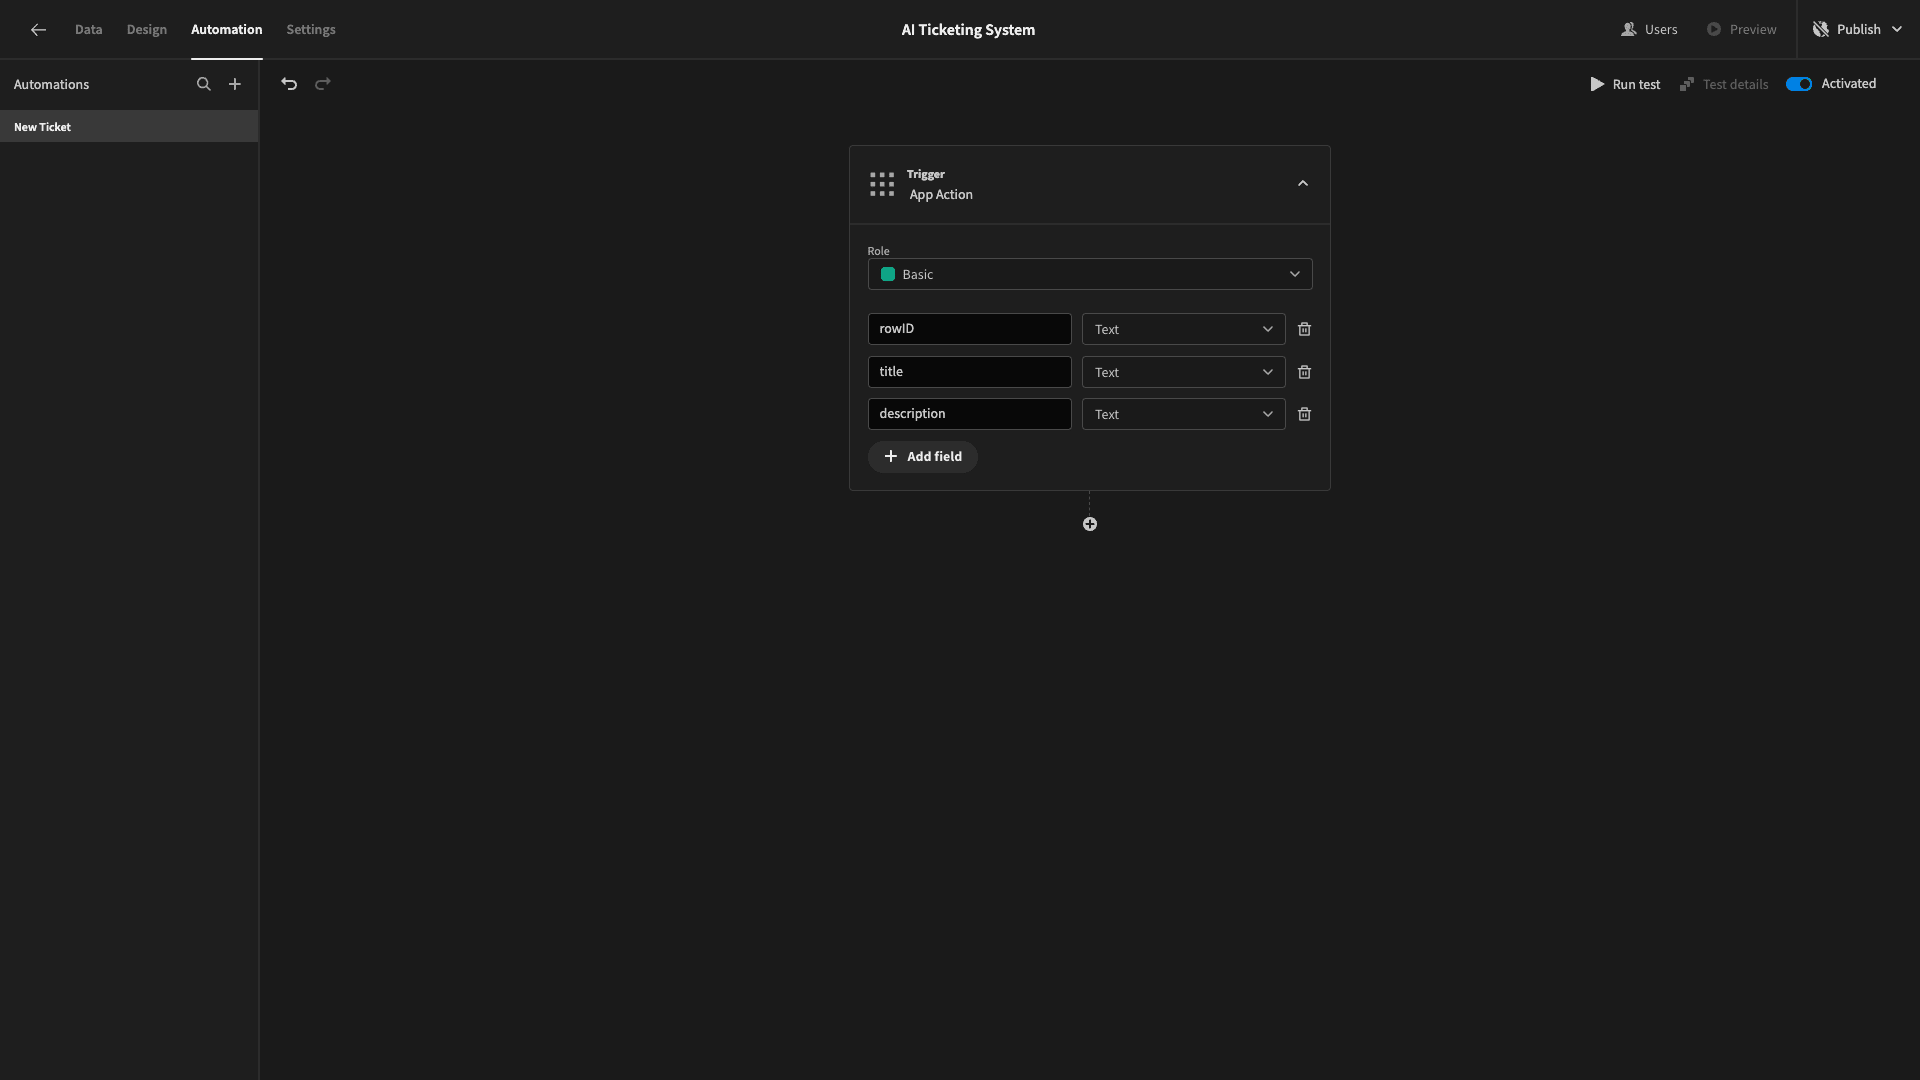Click the AI Ticketing System title
This screenshot has width=1920, height=1080.
tap(968, 30)
